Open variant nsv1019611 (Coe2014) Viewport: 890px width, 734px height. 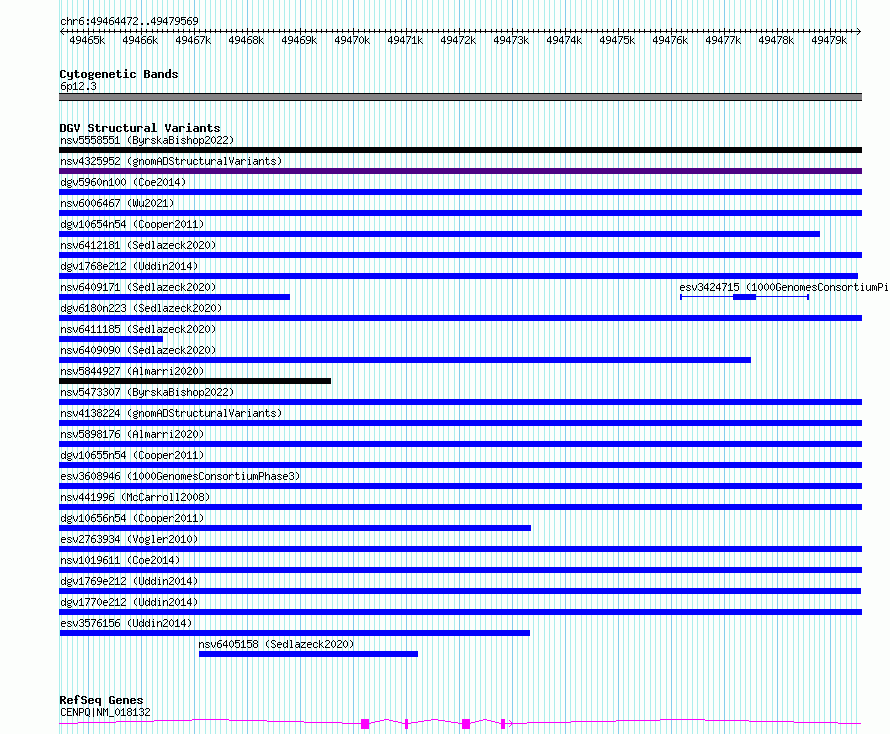[120, 560]
